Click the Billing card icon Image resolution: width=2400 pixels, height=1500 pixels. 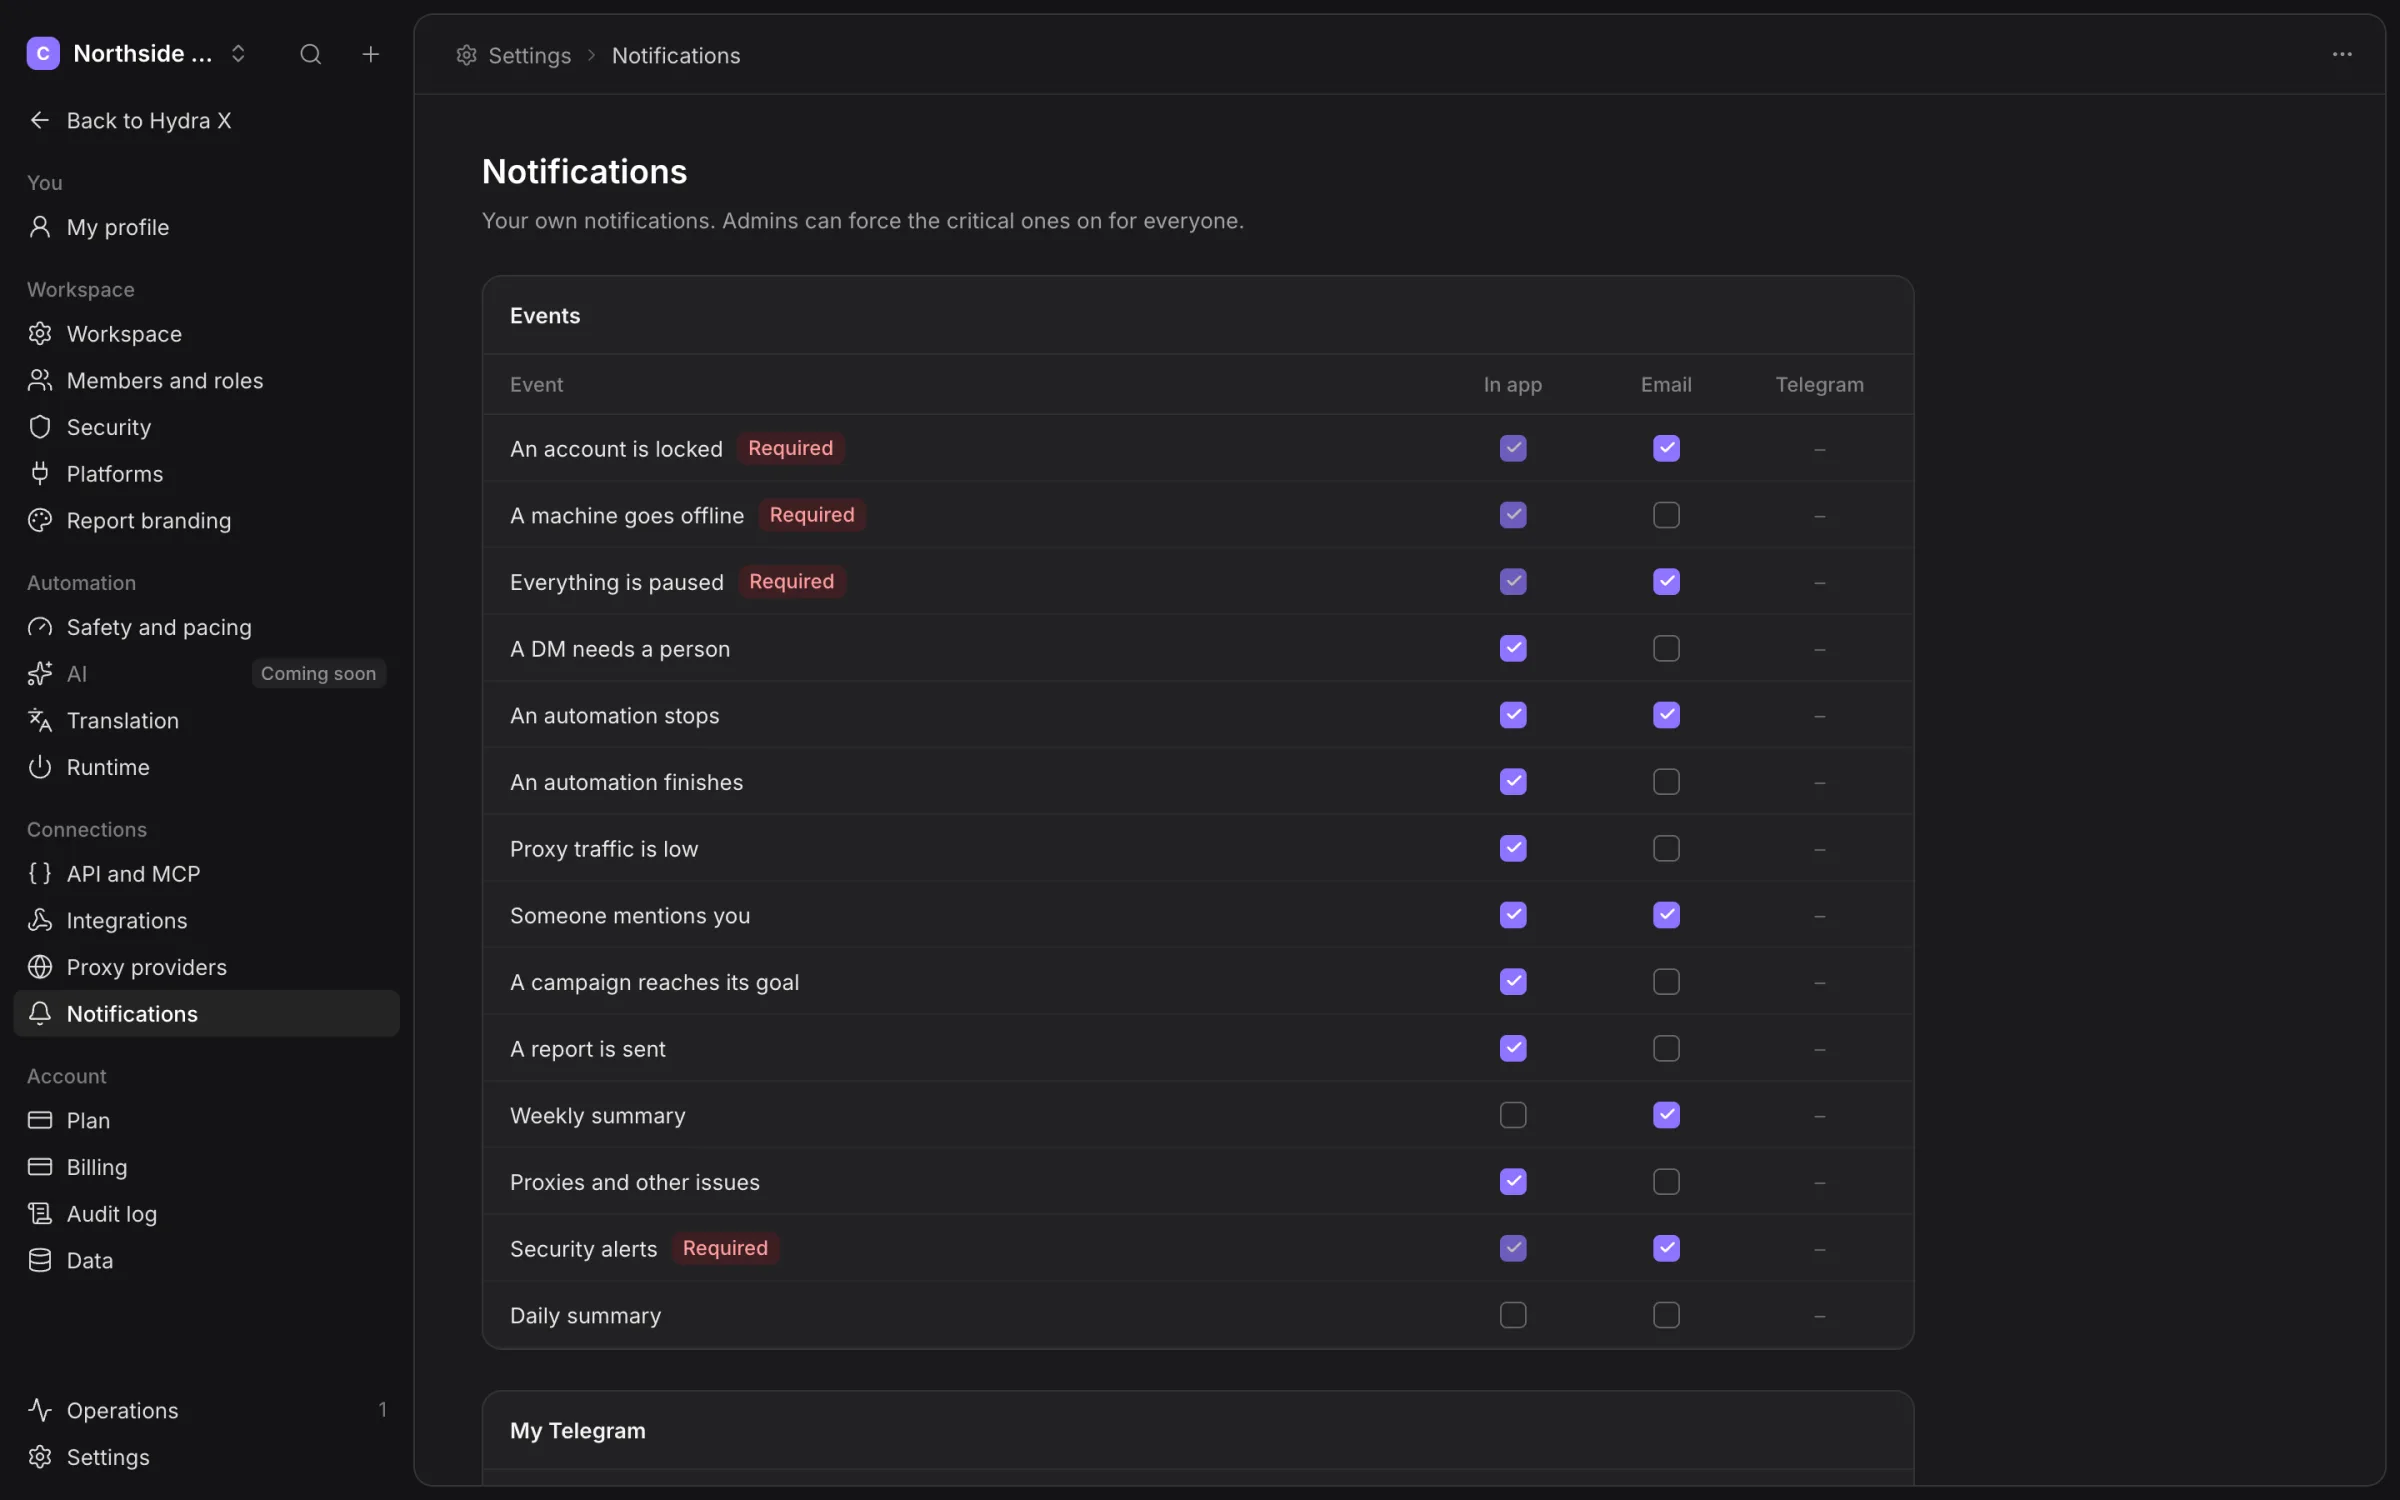[40, 1167]
